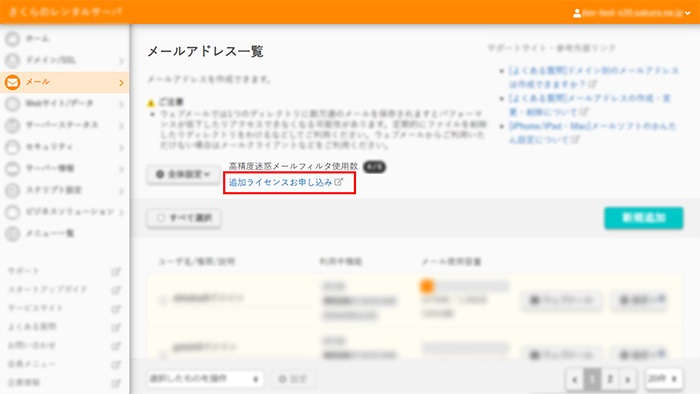
Task: Open the お問い合わせ sidebar link
Action: click(x=32, y=345)
